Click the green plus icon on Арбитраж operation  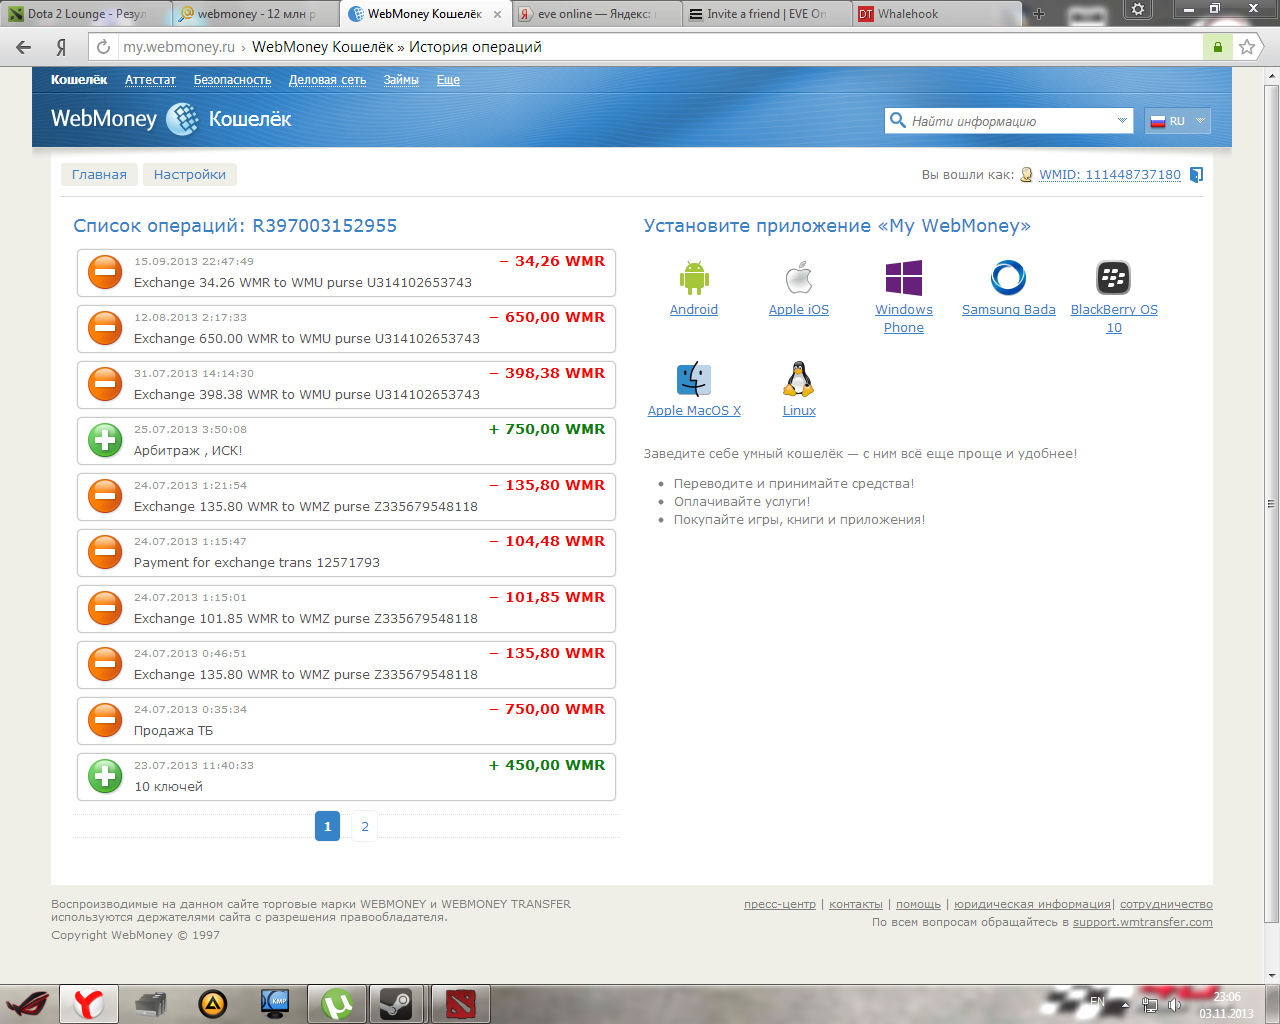(105, 440)
